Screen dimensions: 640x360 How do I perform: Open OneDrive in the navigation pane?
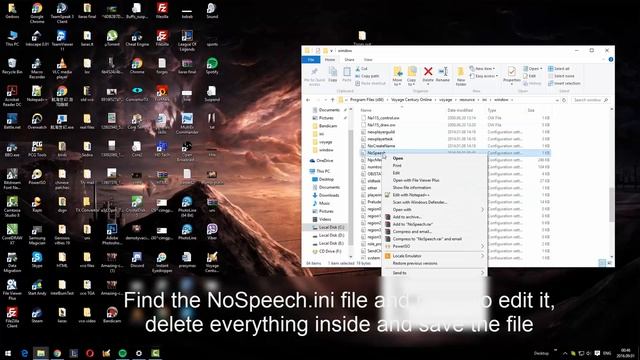325,161
